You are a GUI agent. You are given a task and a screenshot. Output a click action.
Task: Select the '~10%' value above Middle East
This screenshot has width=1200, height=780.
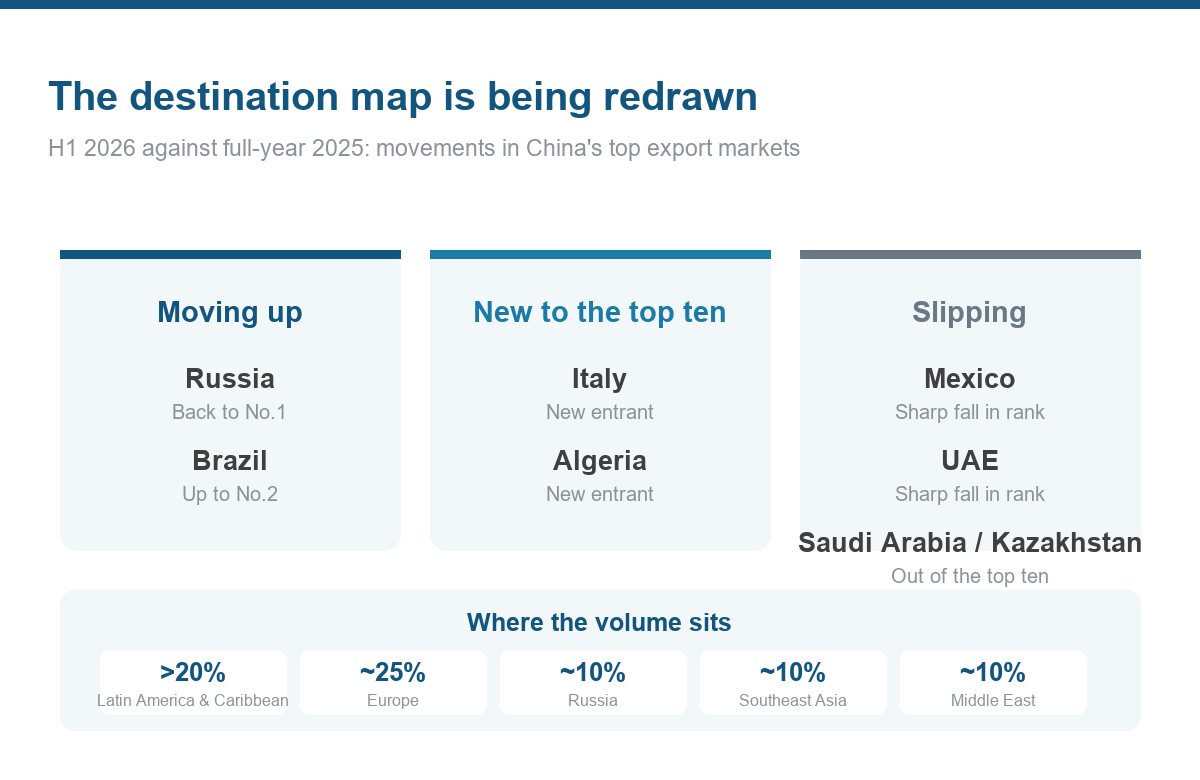(x=993, y=672)
